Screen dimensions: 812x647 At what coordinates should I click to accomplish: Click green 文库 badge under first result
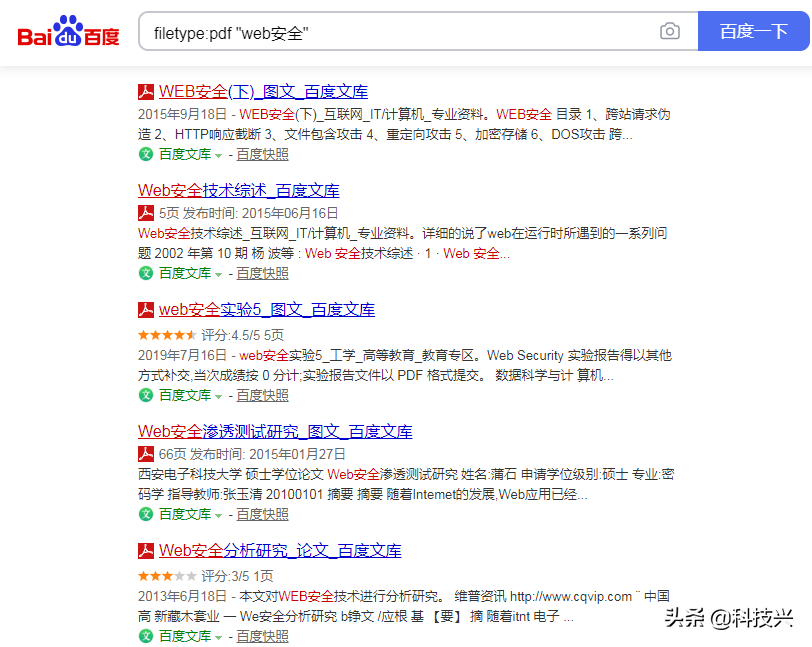[x=146, y=154]
